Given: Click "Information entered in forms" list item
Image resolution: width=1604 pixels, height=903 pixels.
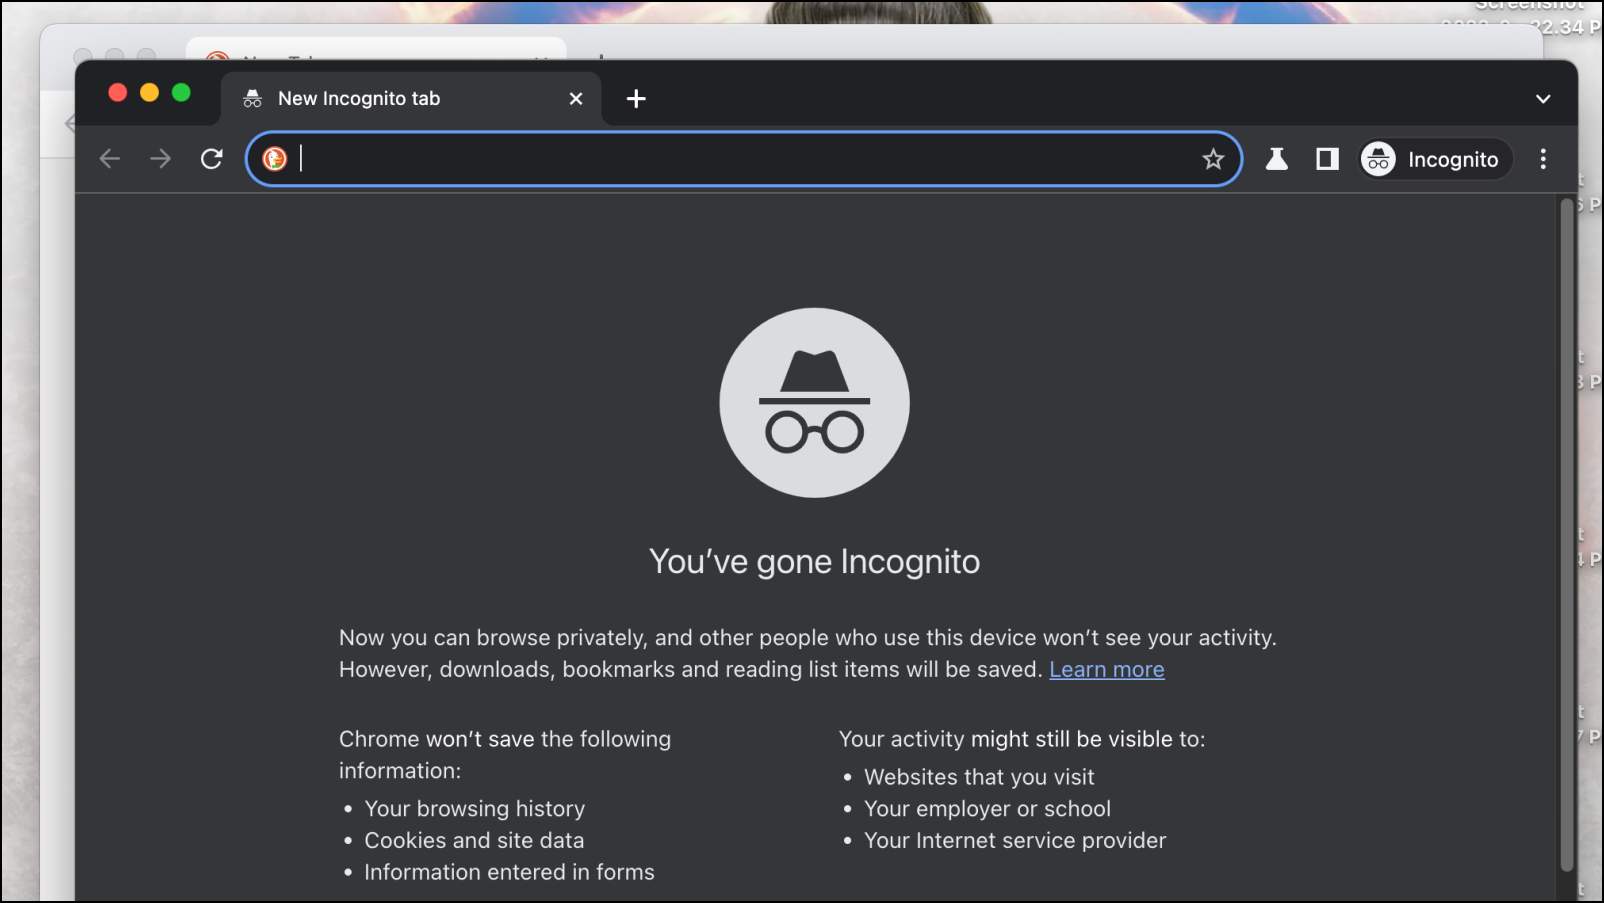Looking at the screenshot, I should 509,872.
